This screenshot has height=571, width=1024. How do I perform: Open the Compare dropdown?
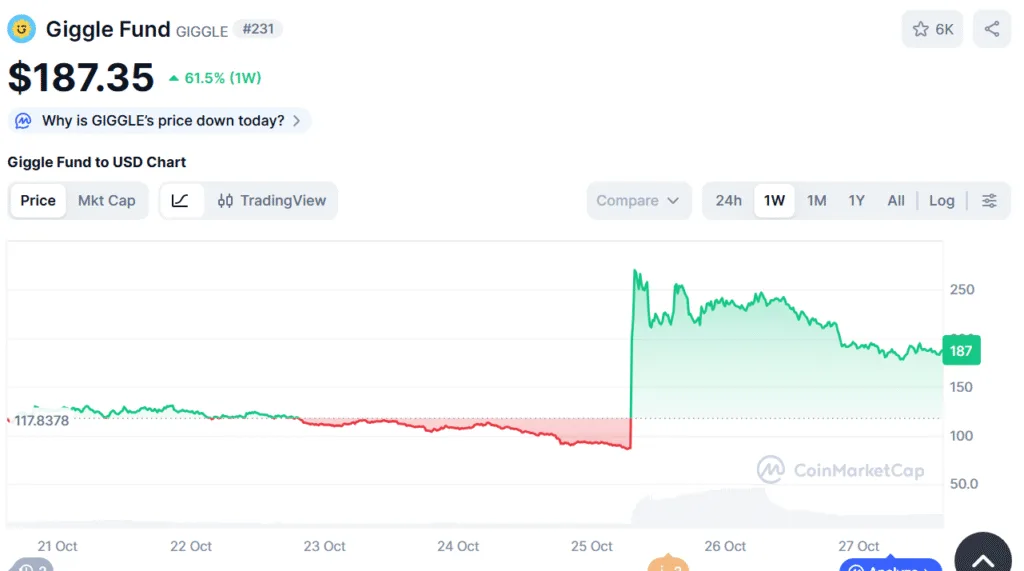(637, 201)
